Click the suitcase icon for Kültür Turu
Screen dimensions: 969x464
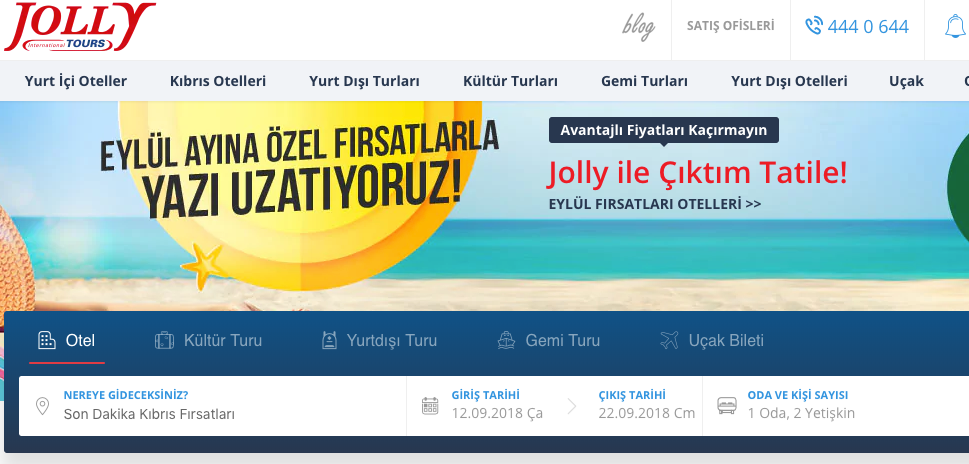pos(164,340)
